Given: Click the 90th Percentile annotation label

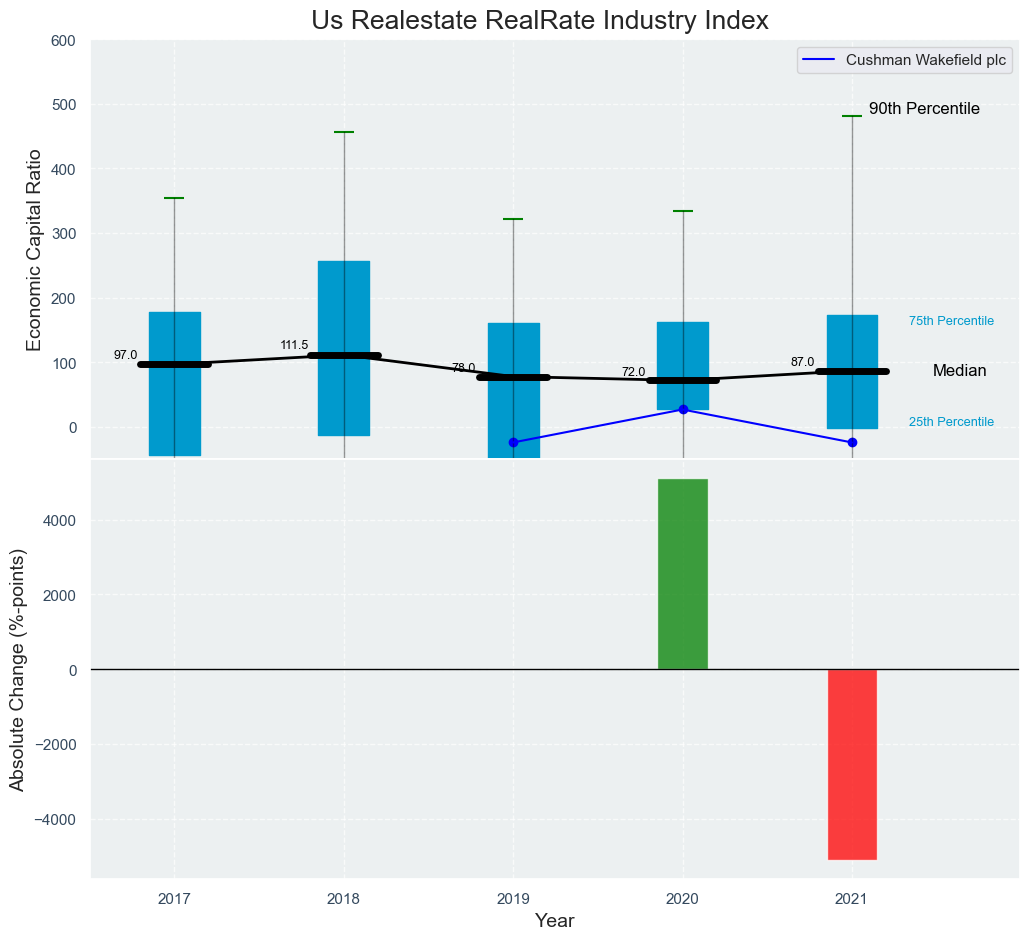Looking at the screenshot, I should click(923, 109).
